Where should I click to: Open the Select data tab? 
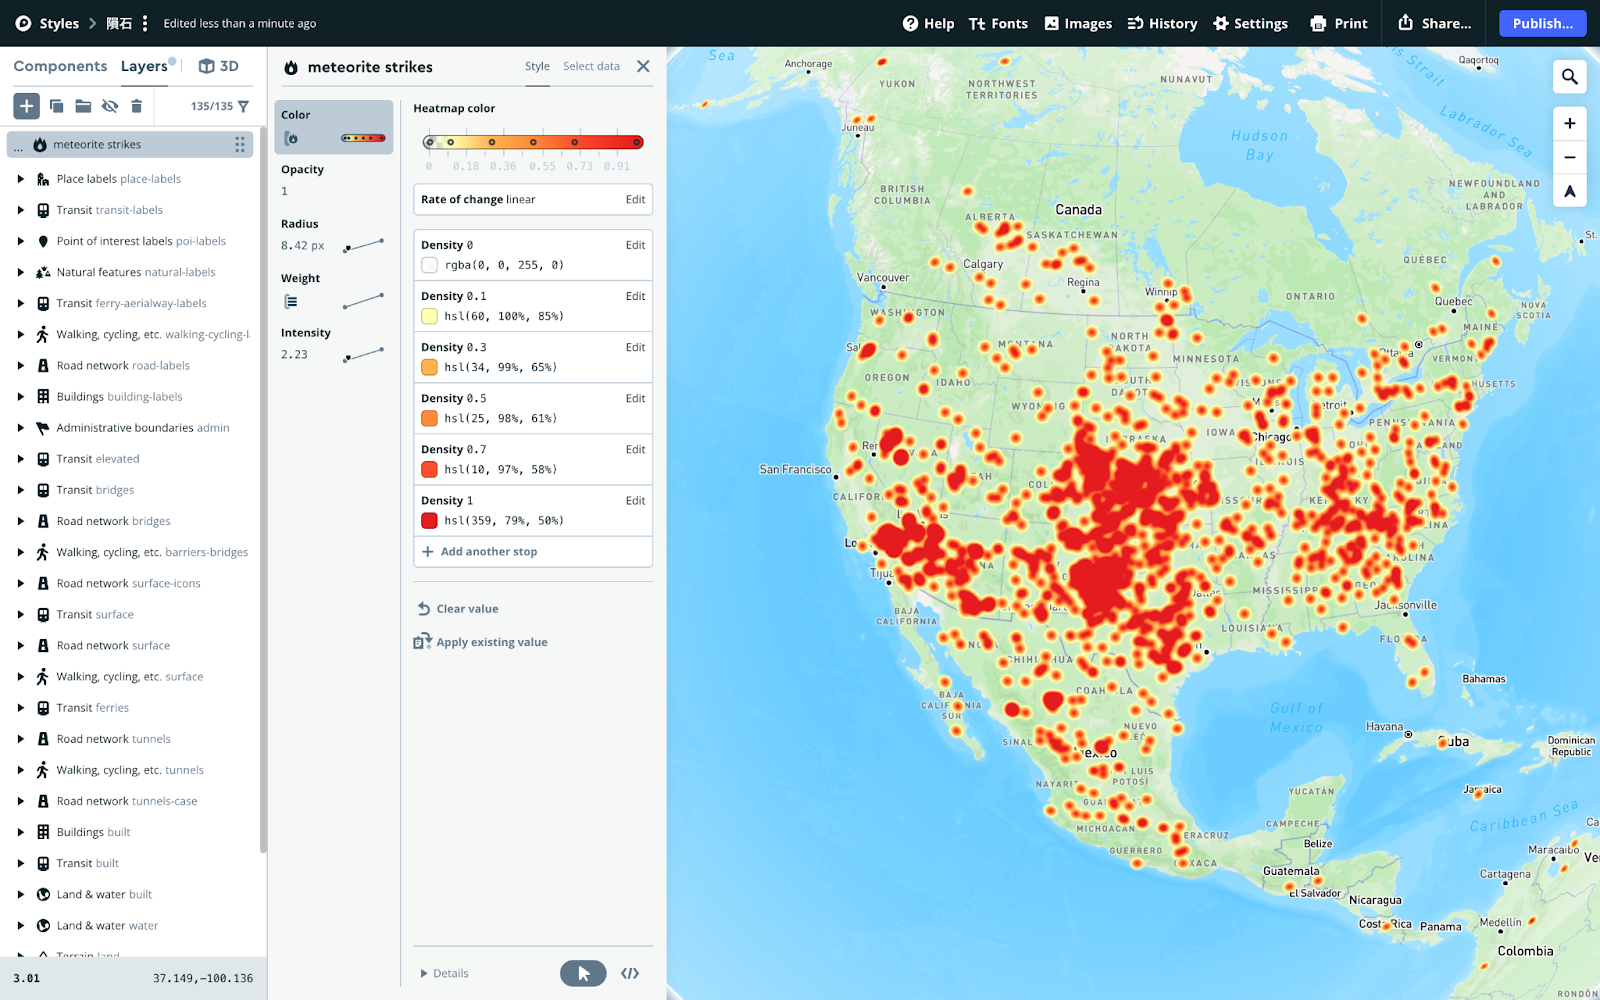coord(591,66)
